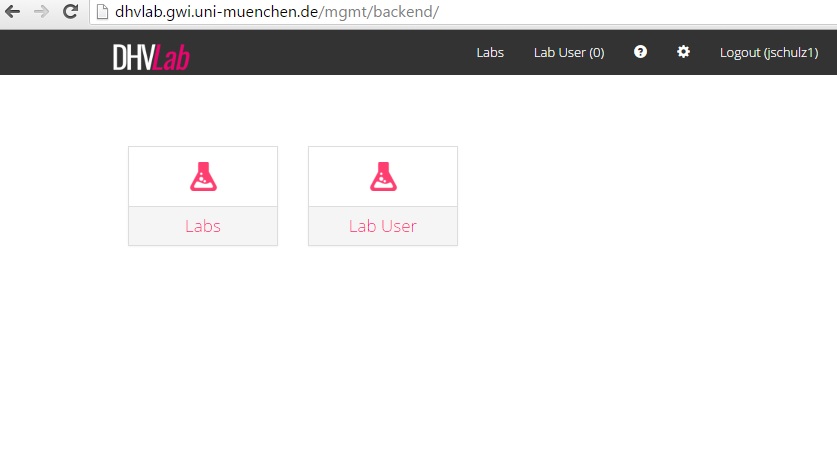Log out of the jschulz1 account

[x=769, y=53]
